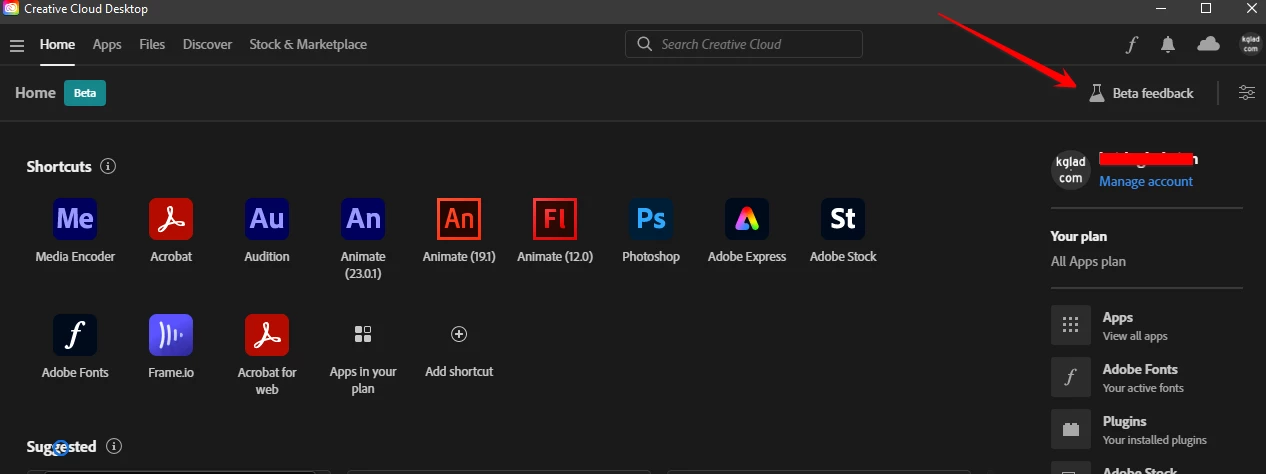Open Apps – View all apps in sidebar
The image size is (1266, 474).
pyautogui.click(x=1147, y=325)
